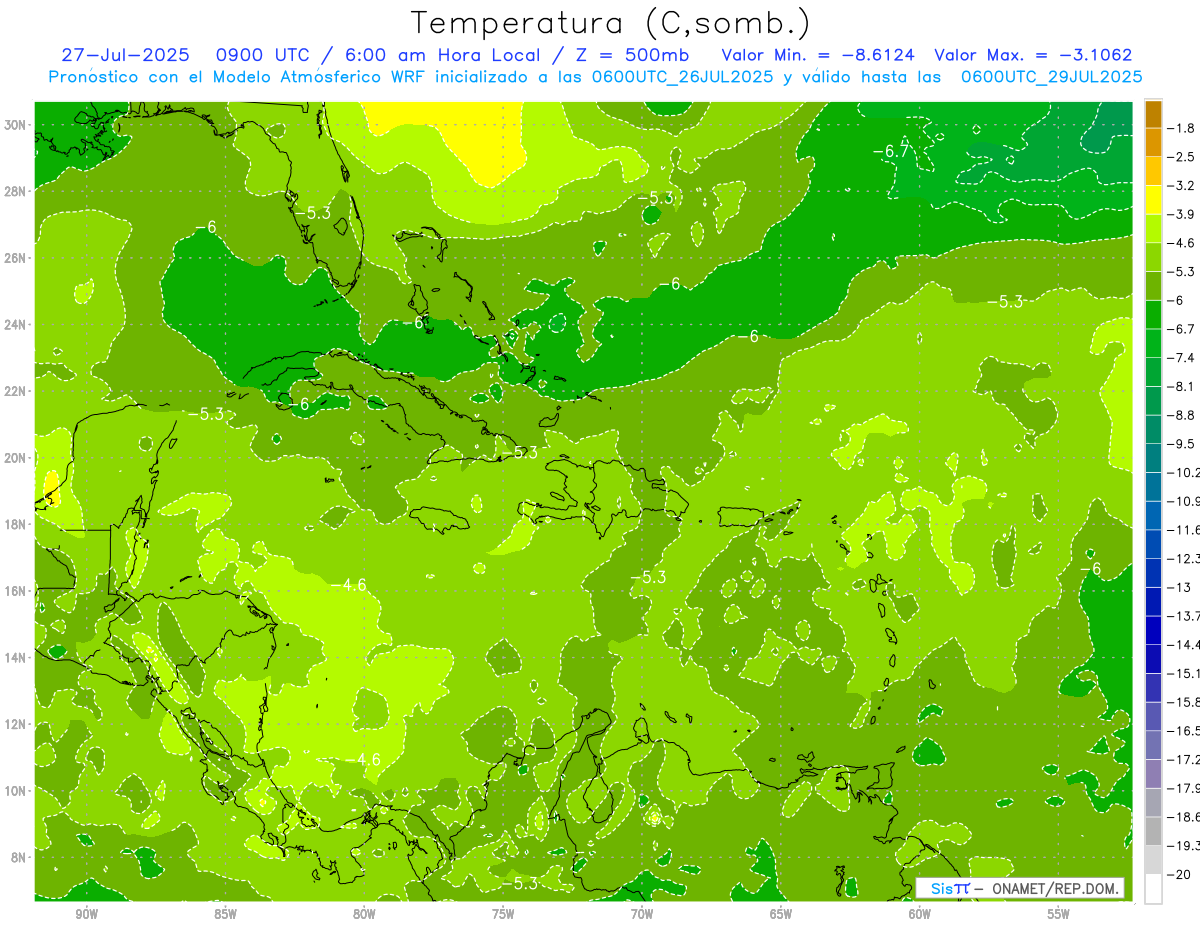
Task: Click the "-6.7" contour label on the map
Action: [x=890, y=151]
